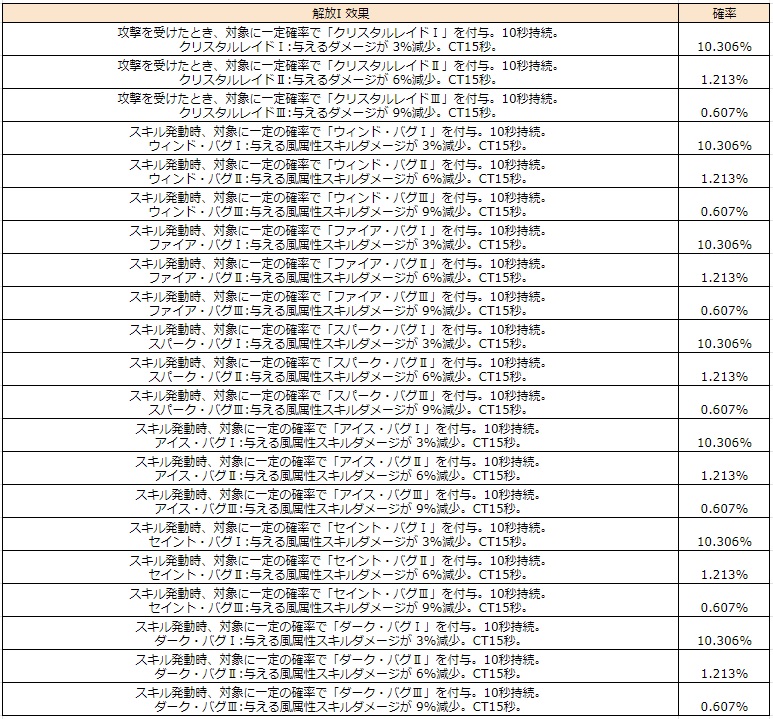The height and width of the screenshot is (719, 773).
Task: Click the 確率 column header
Action: (725, 13)
